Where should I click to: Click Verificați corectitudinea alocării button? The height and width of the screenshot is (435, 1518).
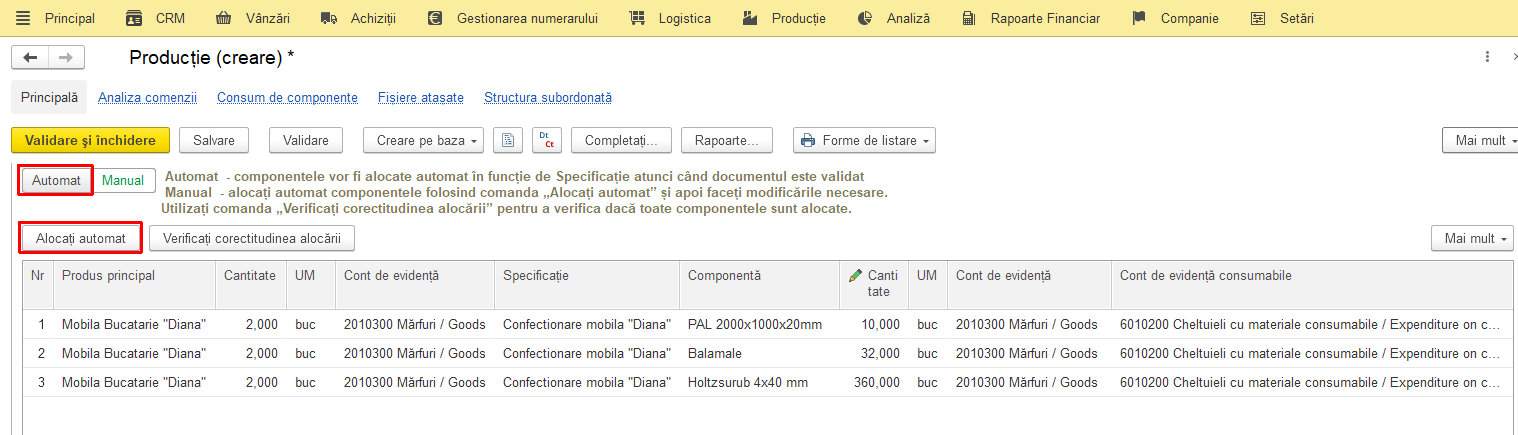(252, 238)
